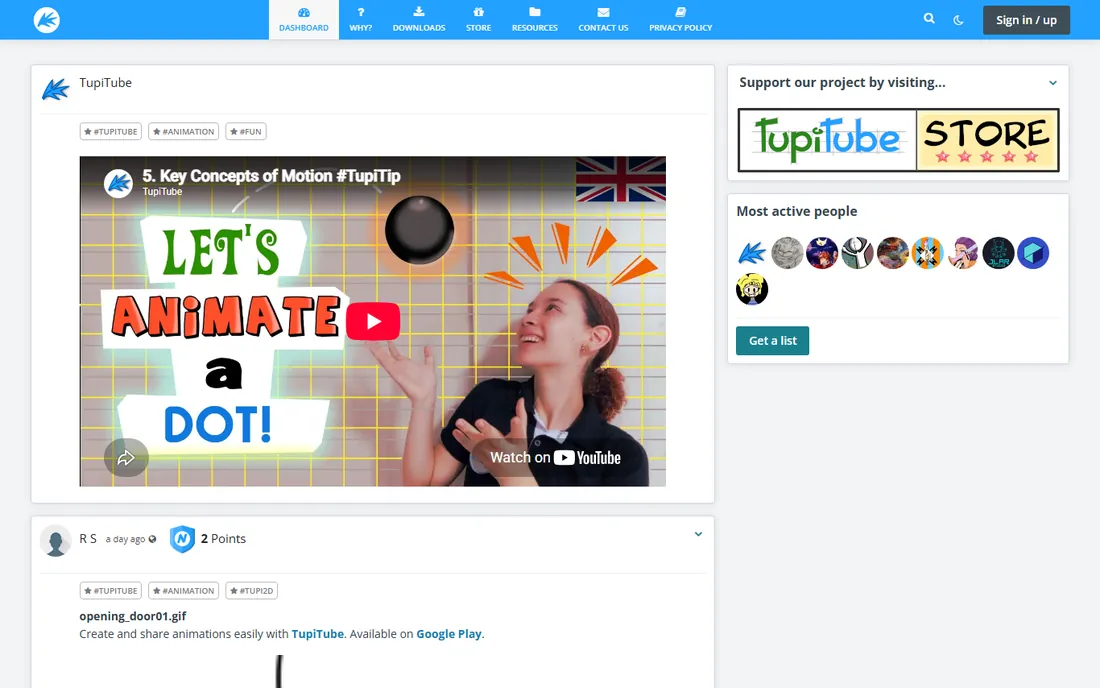Click the video share arrow icon

pos(126,457)
